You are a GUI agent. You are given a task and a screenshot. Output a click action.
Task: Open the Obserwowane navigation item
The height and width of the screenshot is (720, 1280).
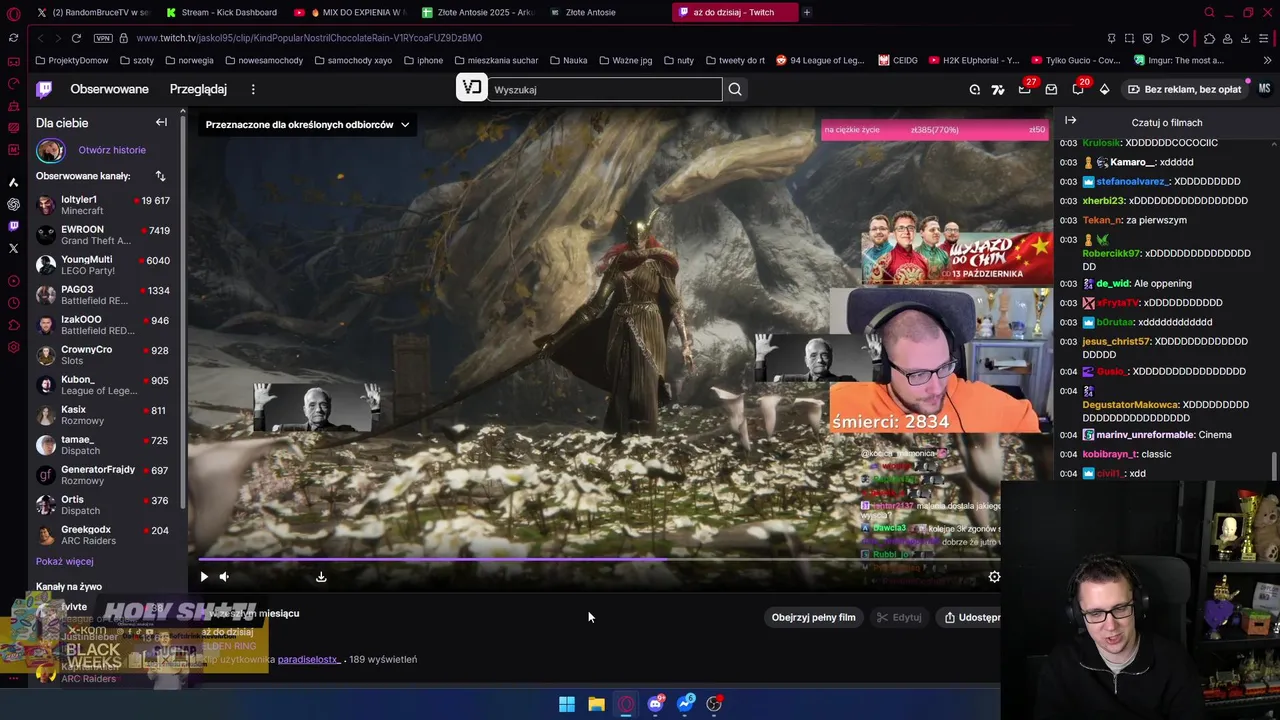tap(109, 89)
